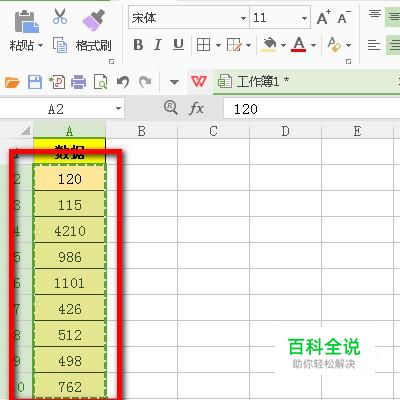Click the fx insert function button
400x400 pixels.
[x=197, y=108]
